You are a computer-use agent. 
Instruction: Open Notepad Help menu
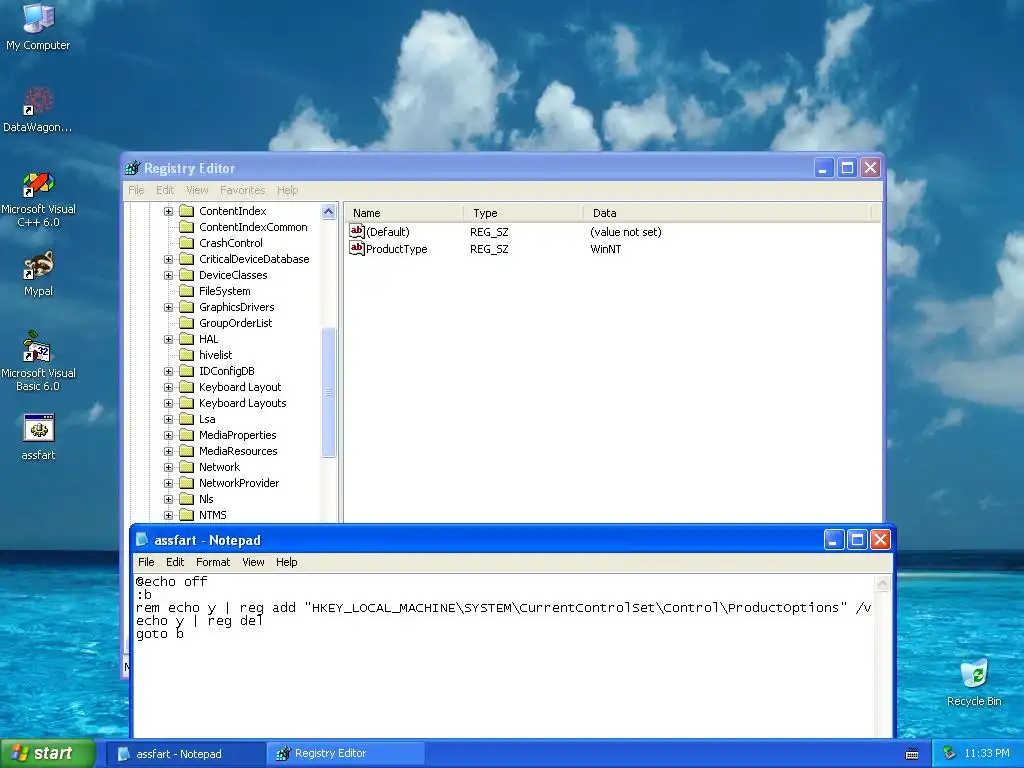[287, 562]
